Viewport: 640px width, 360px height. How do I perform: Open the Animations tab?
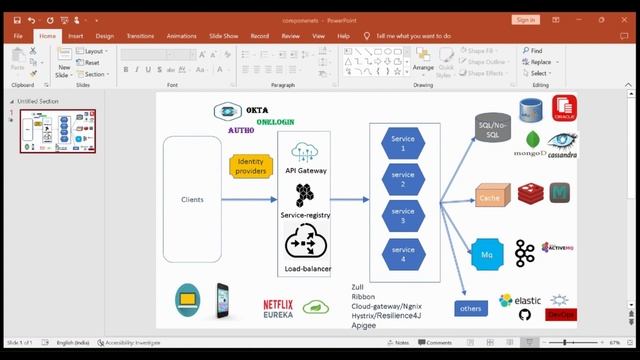(182, 36)
